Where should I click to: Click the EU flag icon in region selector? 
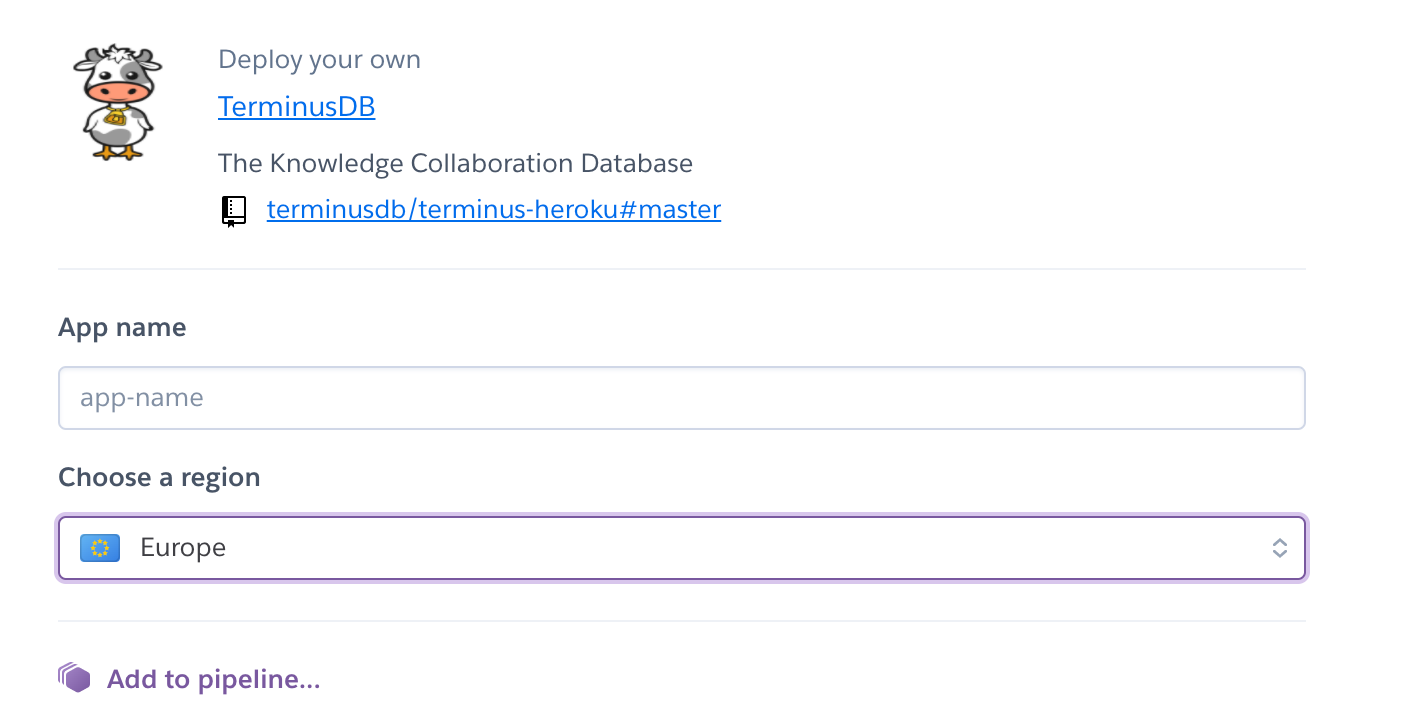(x=98, y=547)
